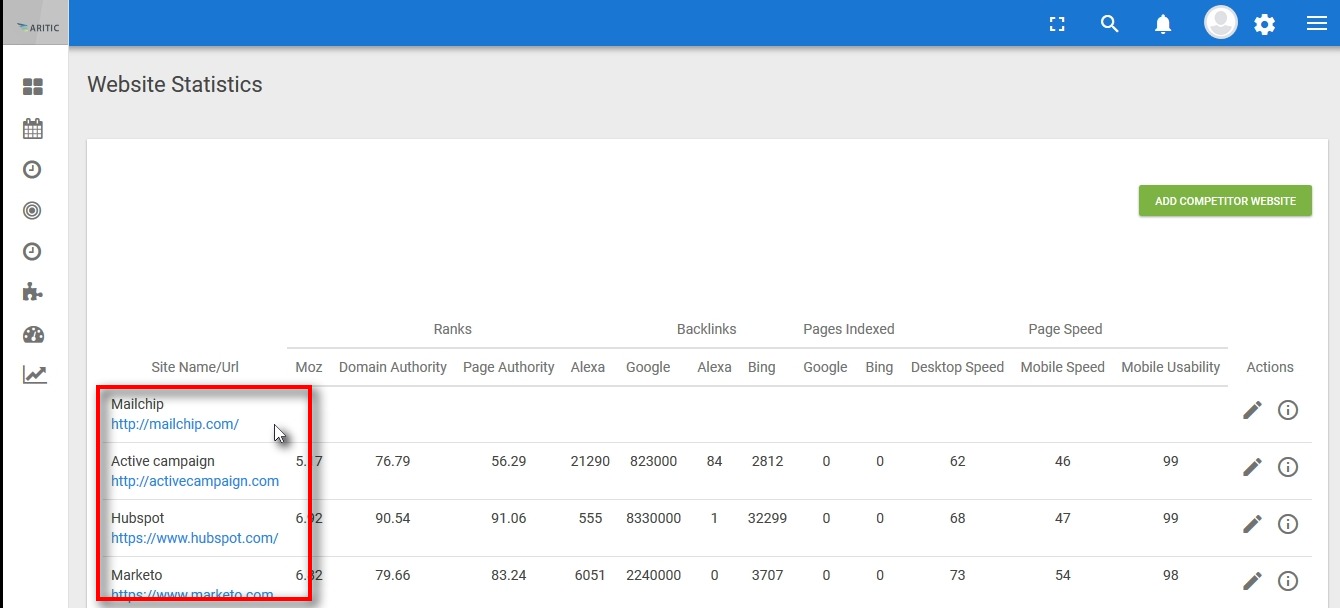Image resolution: width=1340 pixels, height=608 pixels.
Task: Click Alexa rank value 21290
Action: pyautogui.click(x=588, y=461)
